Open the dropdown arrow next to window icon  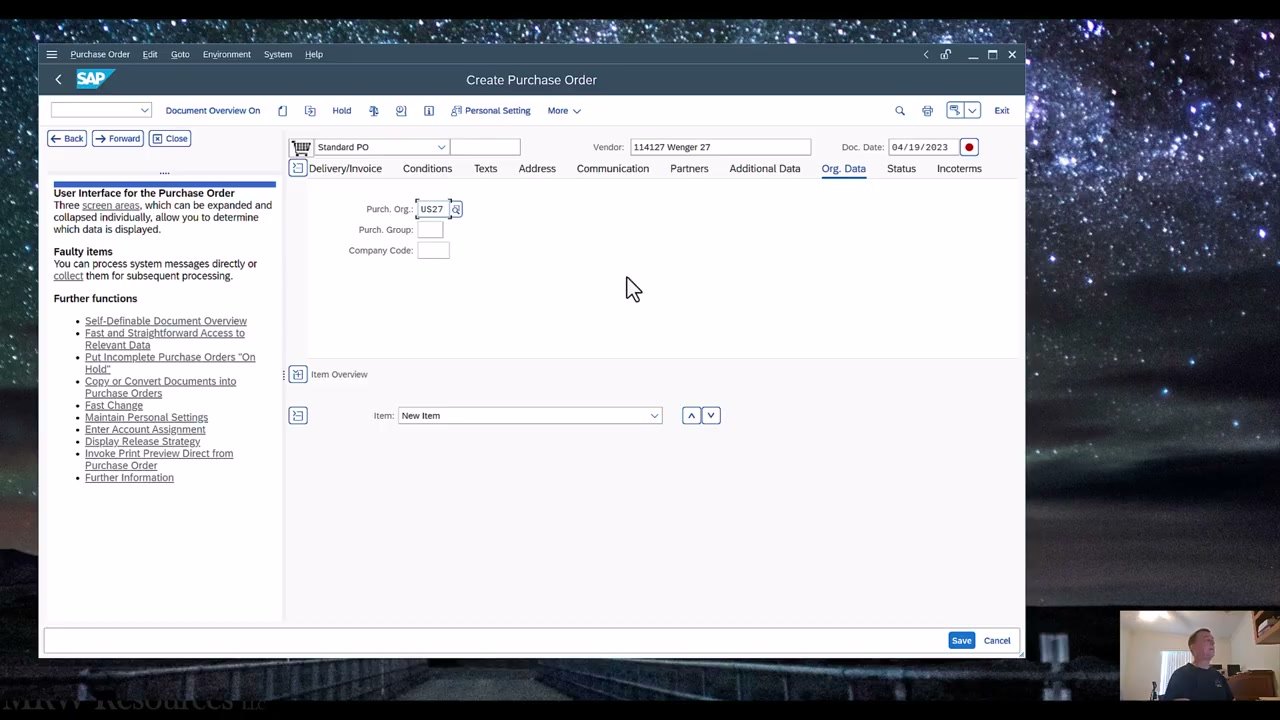(x=972, y=110)
